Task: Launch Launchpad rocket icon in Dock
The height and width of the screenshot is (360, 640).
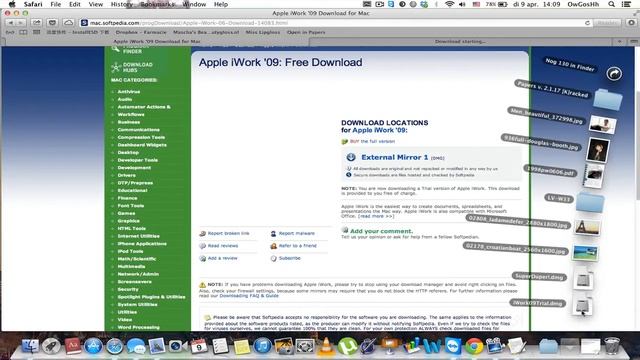Action: click(x=51, y=346)
